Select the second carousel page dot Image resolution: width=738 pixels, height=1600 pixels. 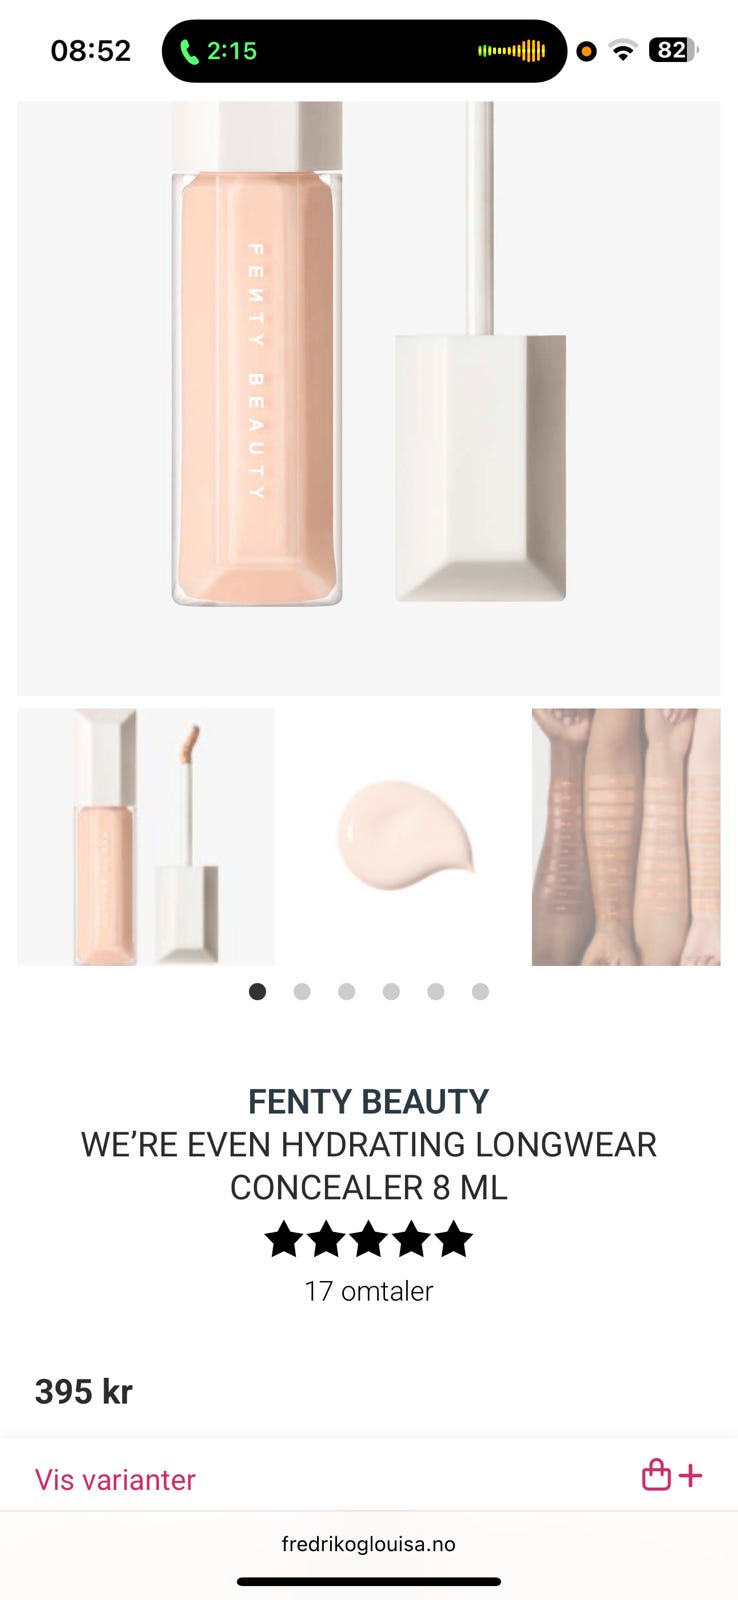(302, 991)
